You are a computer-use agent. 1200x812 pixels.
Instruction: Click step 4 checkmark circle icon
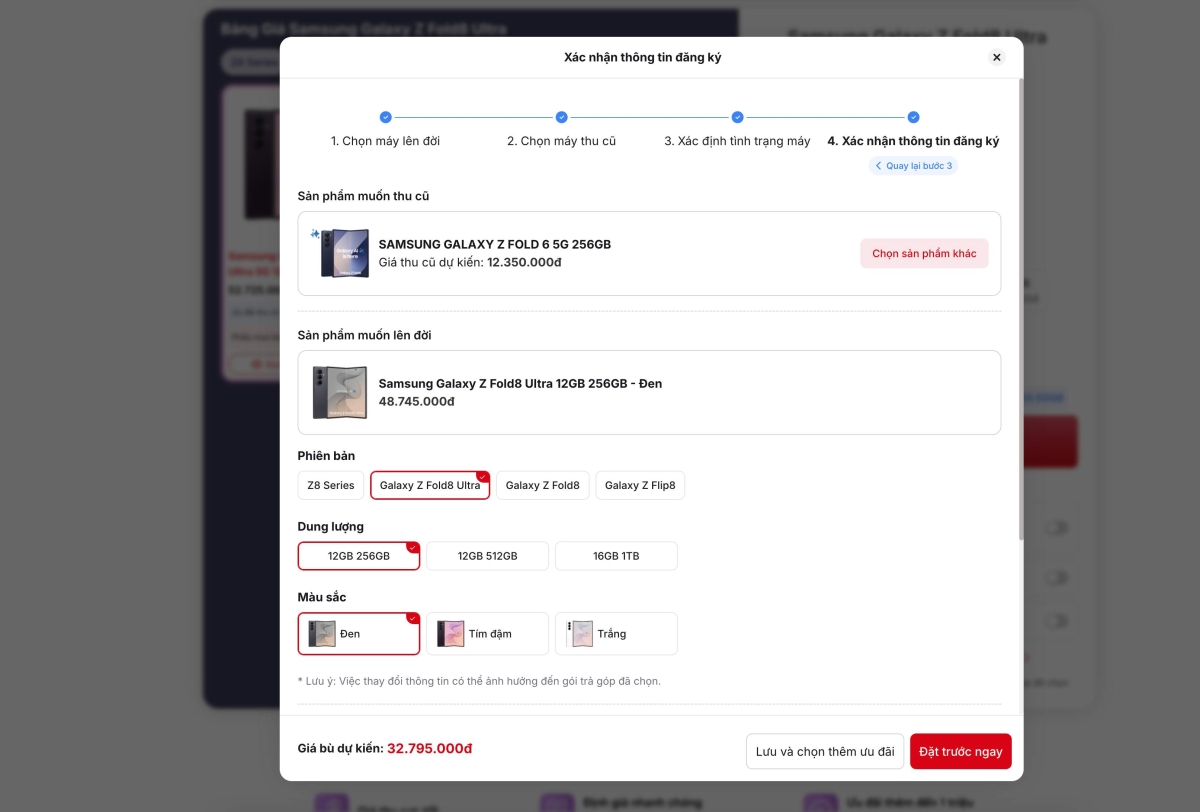click(x=913, y=117)
